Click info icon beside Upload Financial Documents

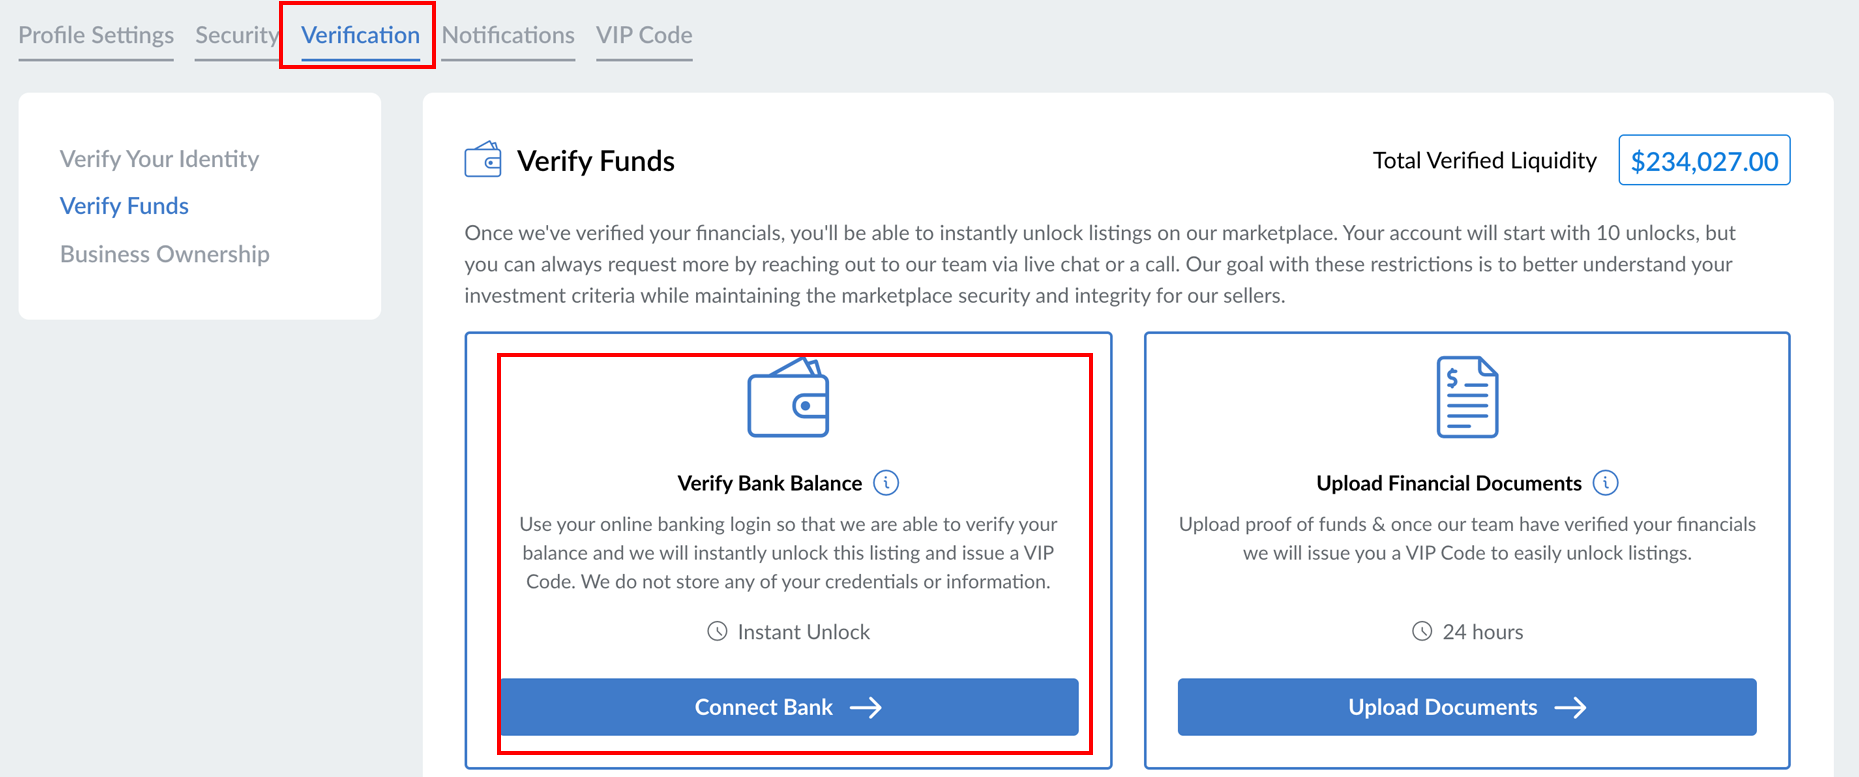[1605, 483]
